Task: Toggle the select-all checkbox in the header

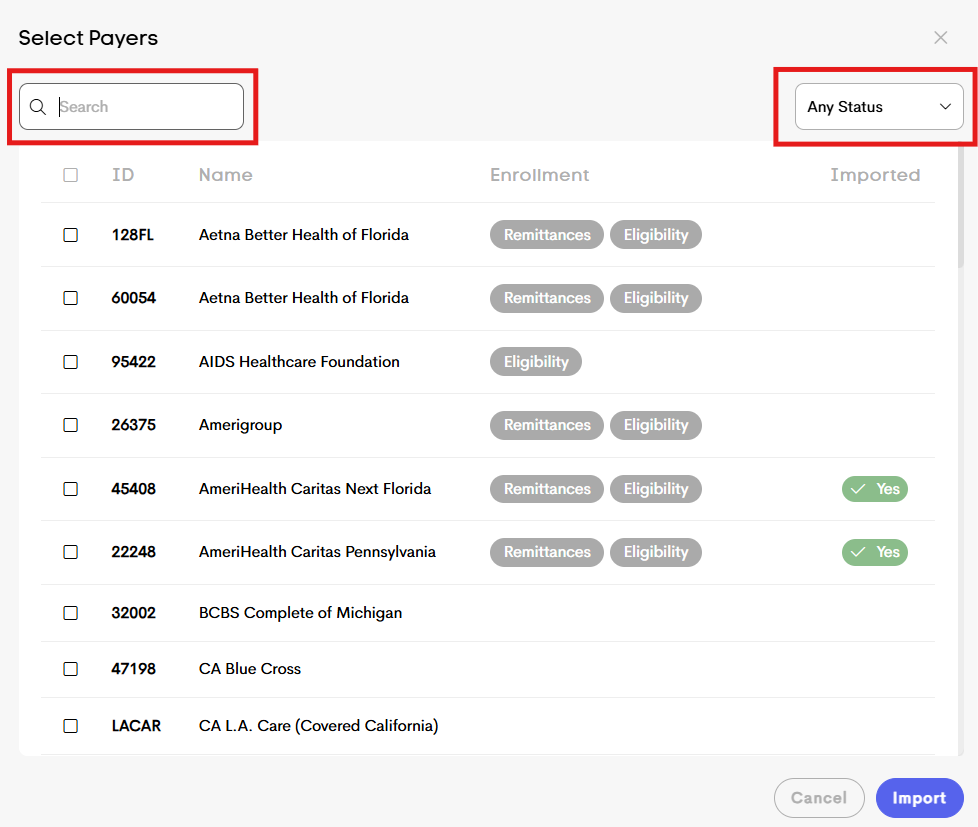Action: (70, 175)
